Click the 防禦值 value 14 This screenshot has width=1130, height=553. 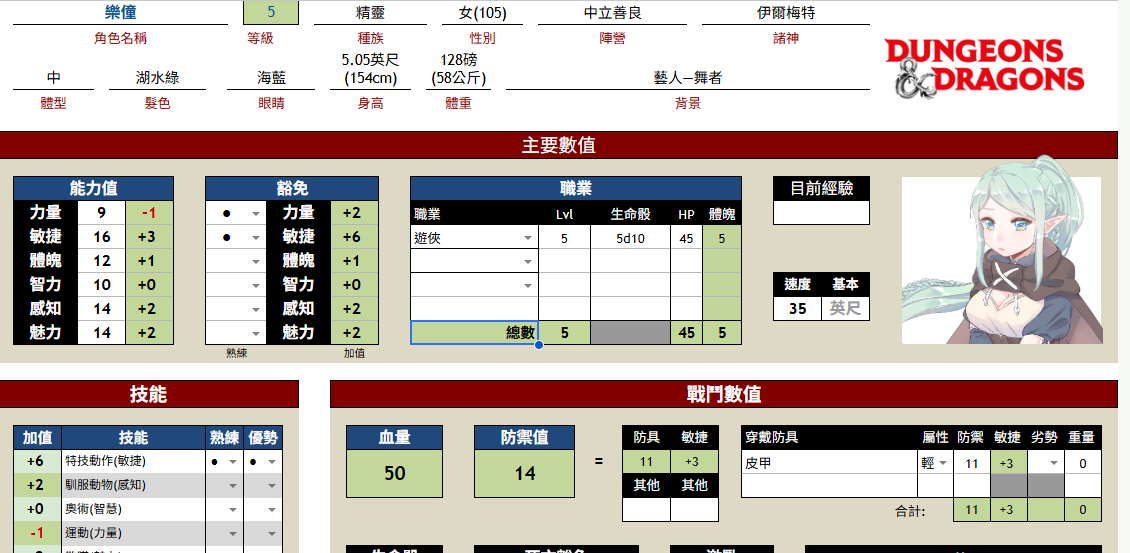(525, 473)
